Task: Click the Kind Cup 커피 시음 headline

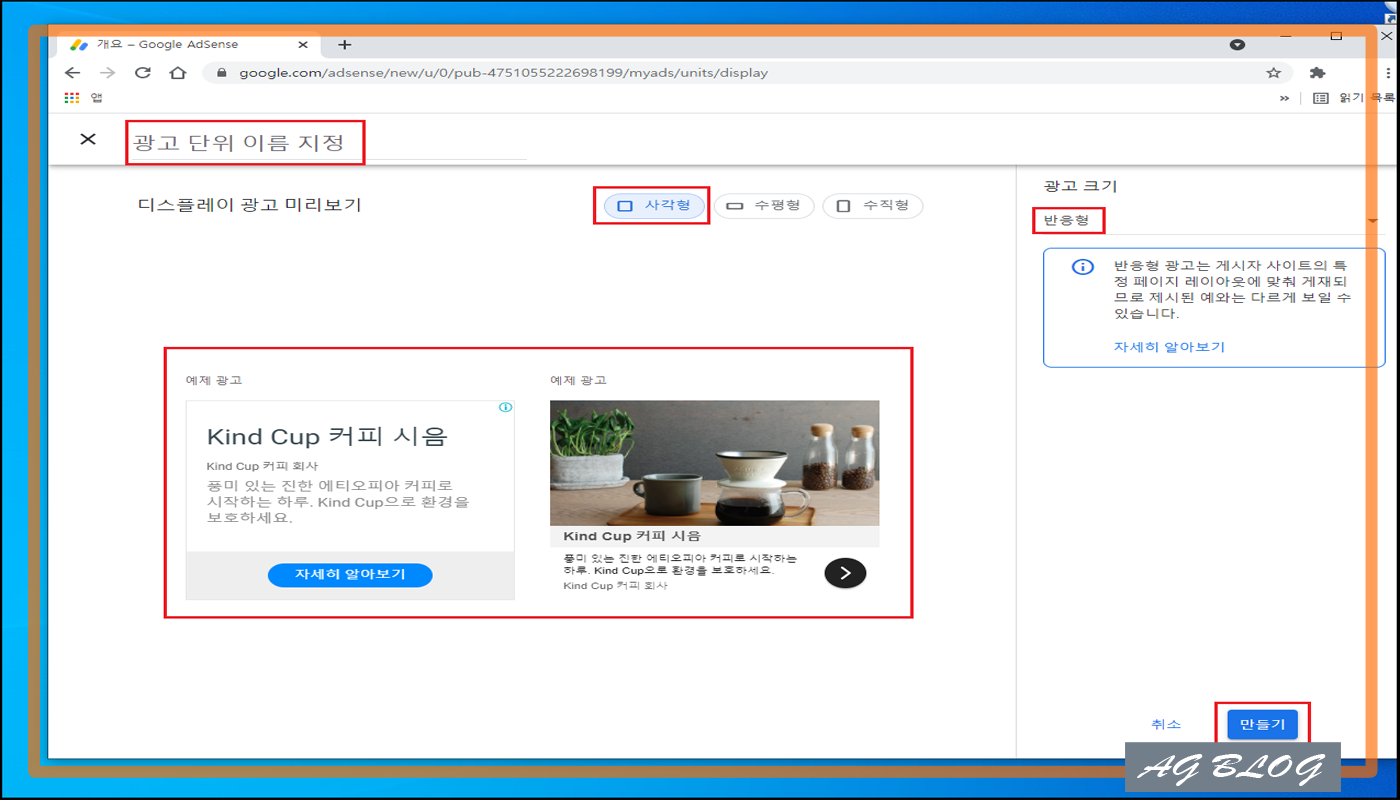Action: pos(327,436)
